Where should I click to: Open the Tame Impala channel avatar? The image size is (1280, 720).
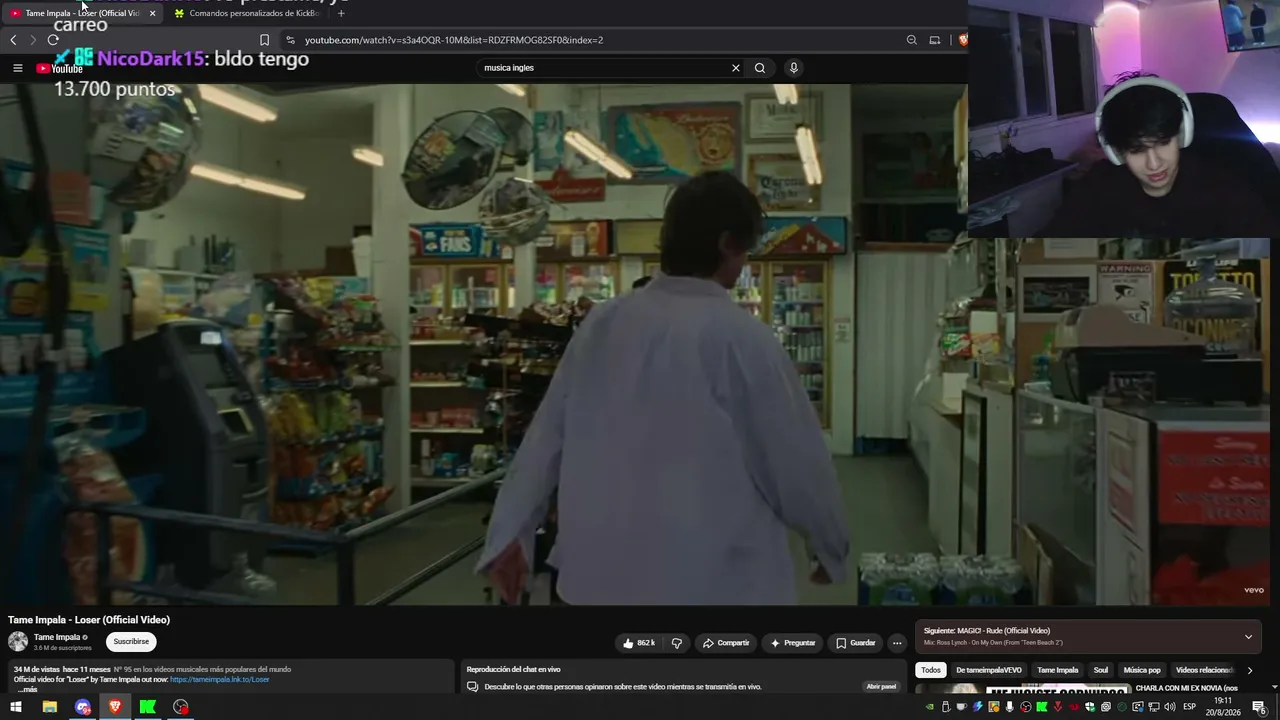pyautogui.click(x=18, y=642)
